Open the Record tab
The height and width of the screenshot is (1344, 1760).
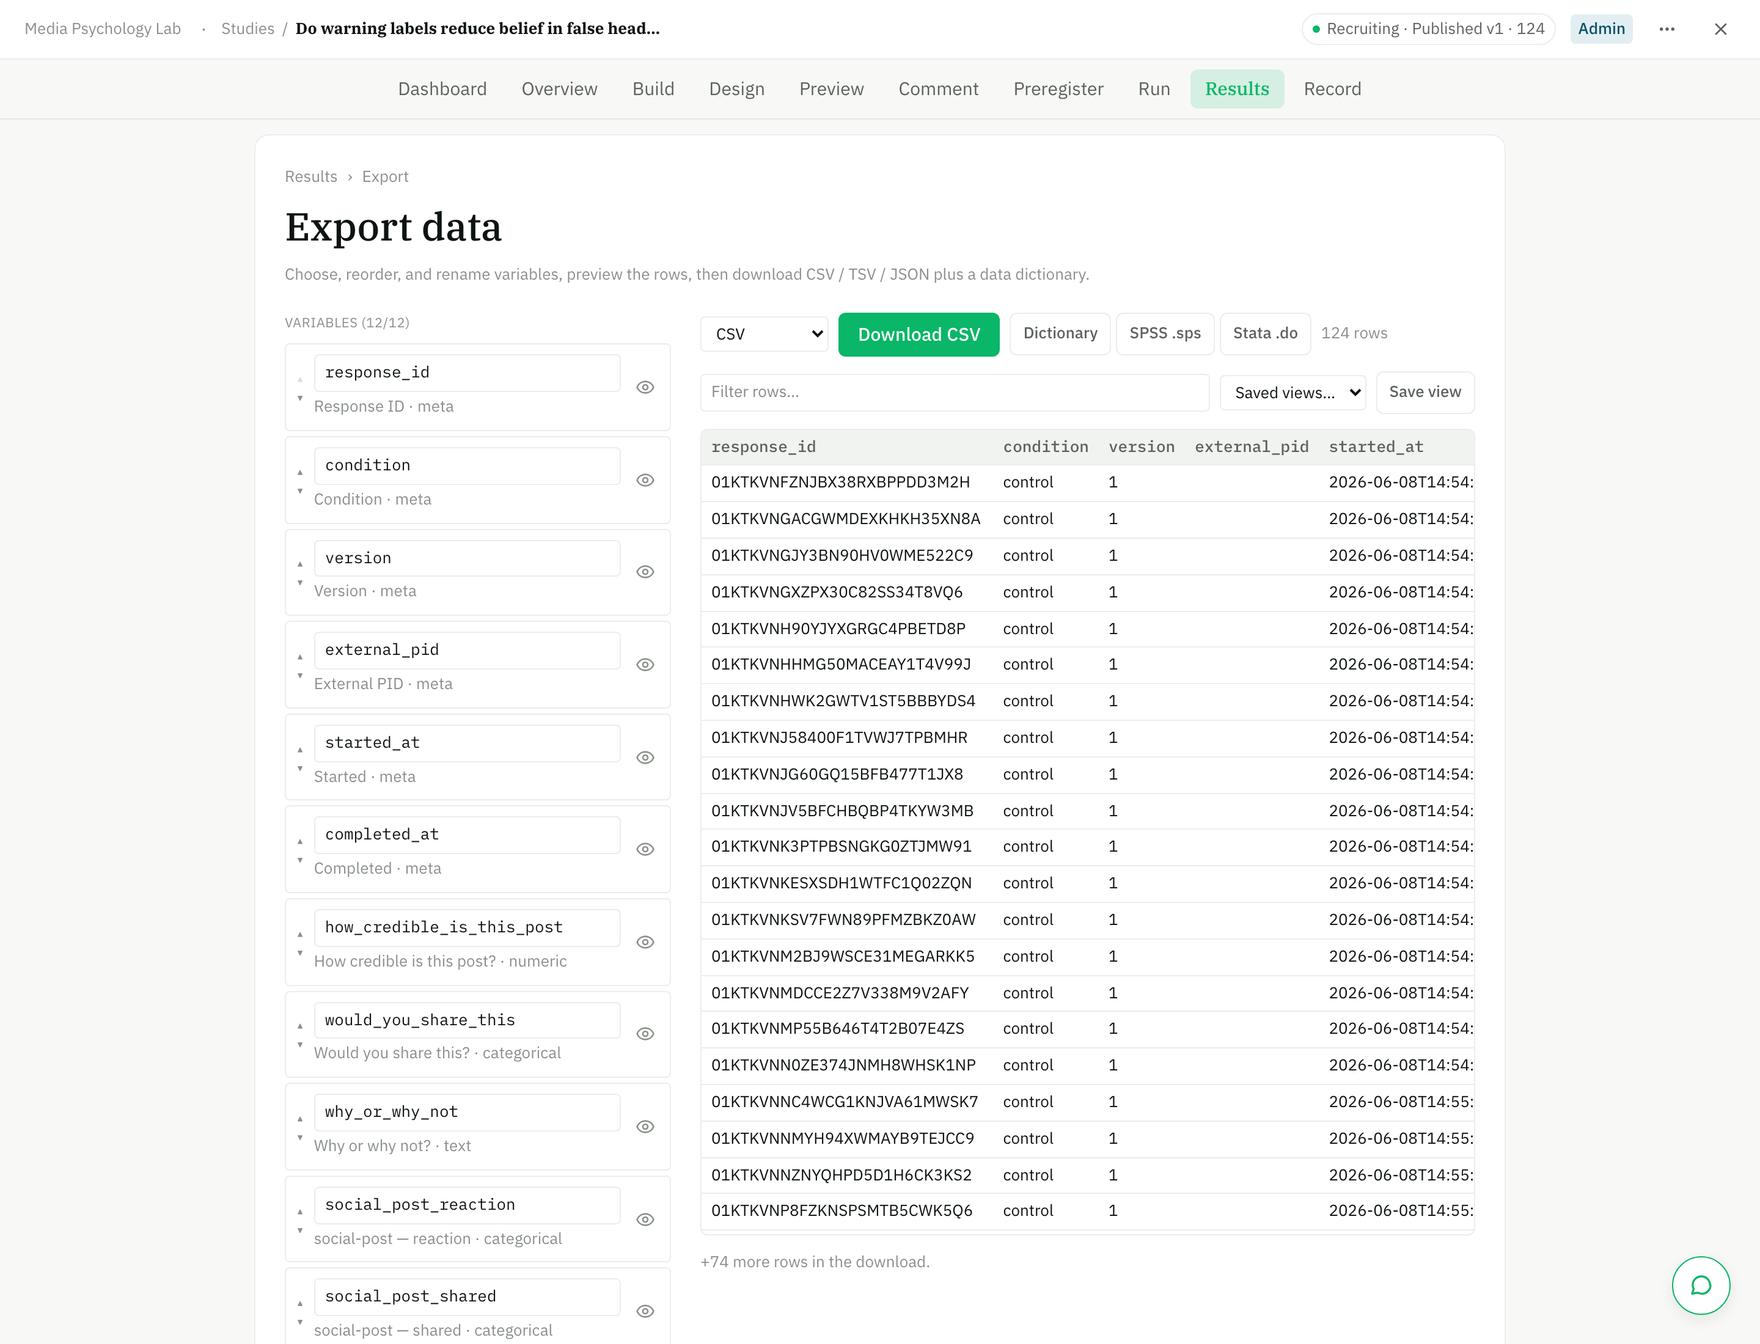[x=1332, y=89]
